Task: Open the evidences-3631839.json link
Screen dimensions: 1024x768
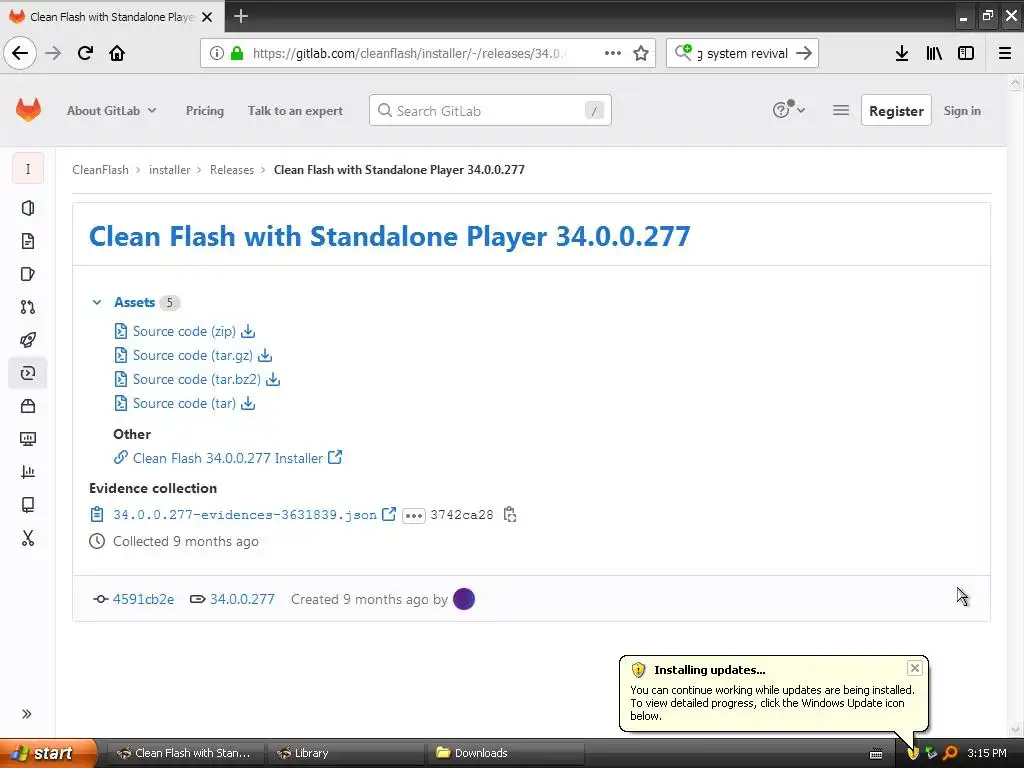Action: (245, 515)
